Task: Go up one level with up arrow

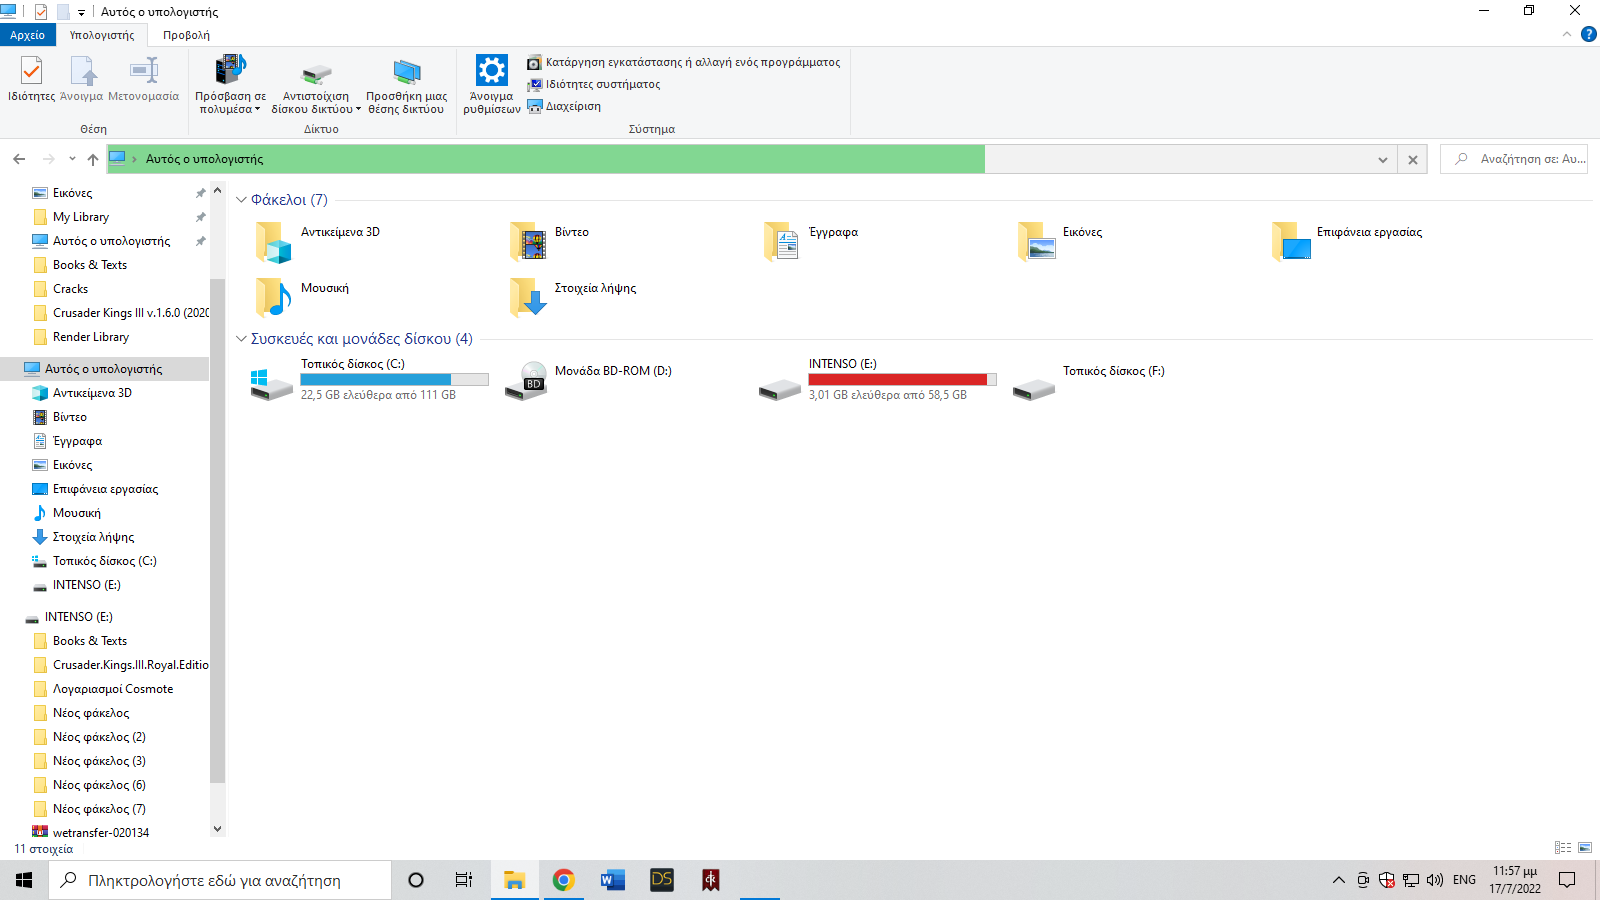Action: (x=92, y=159)
